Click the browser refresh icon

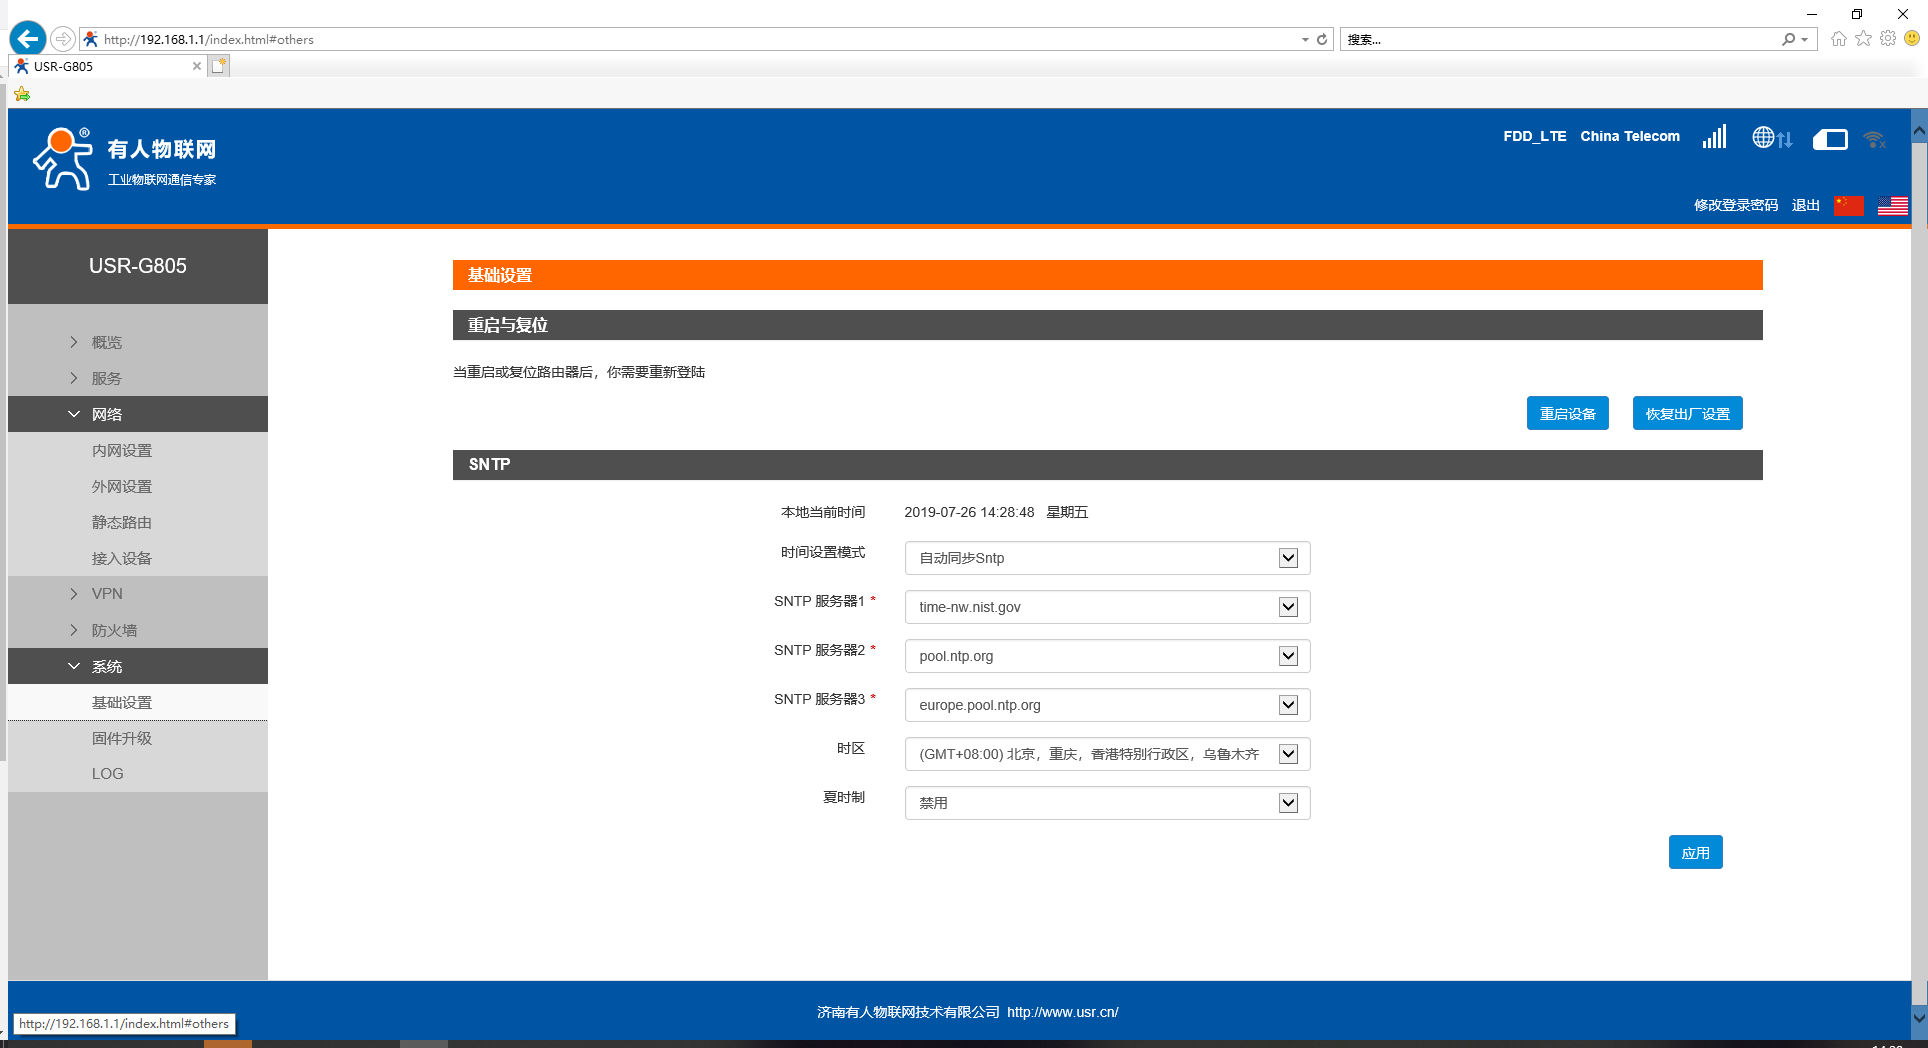pos(1322,39)
